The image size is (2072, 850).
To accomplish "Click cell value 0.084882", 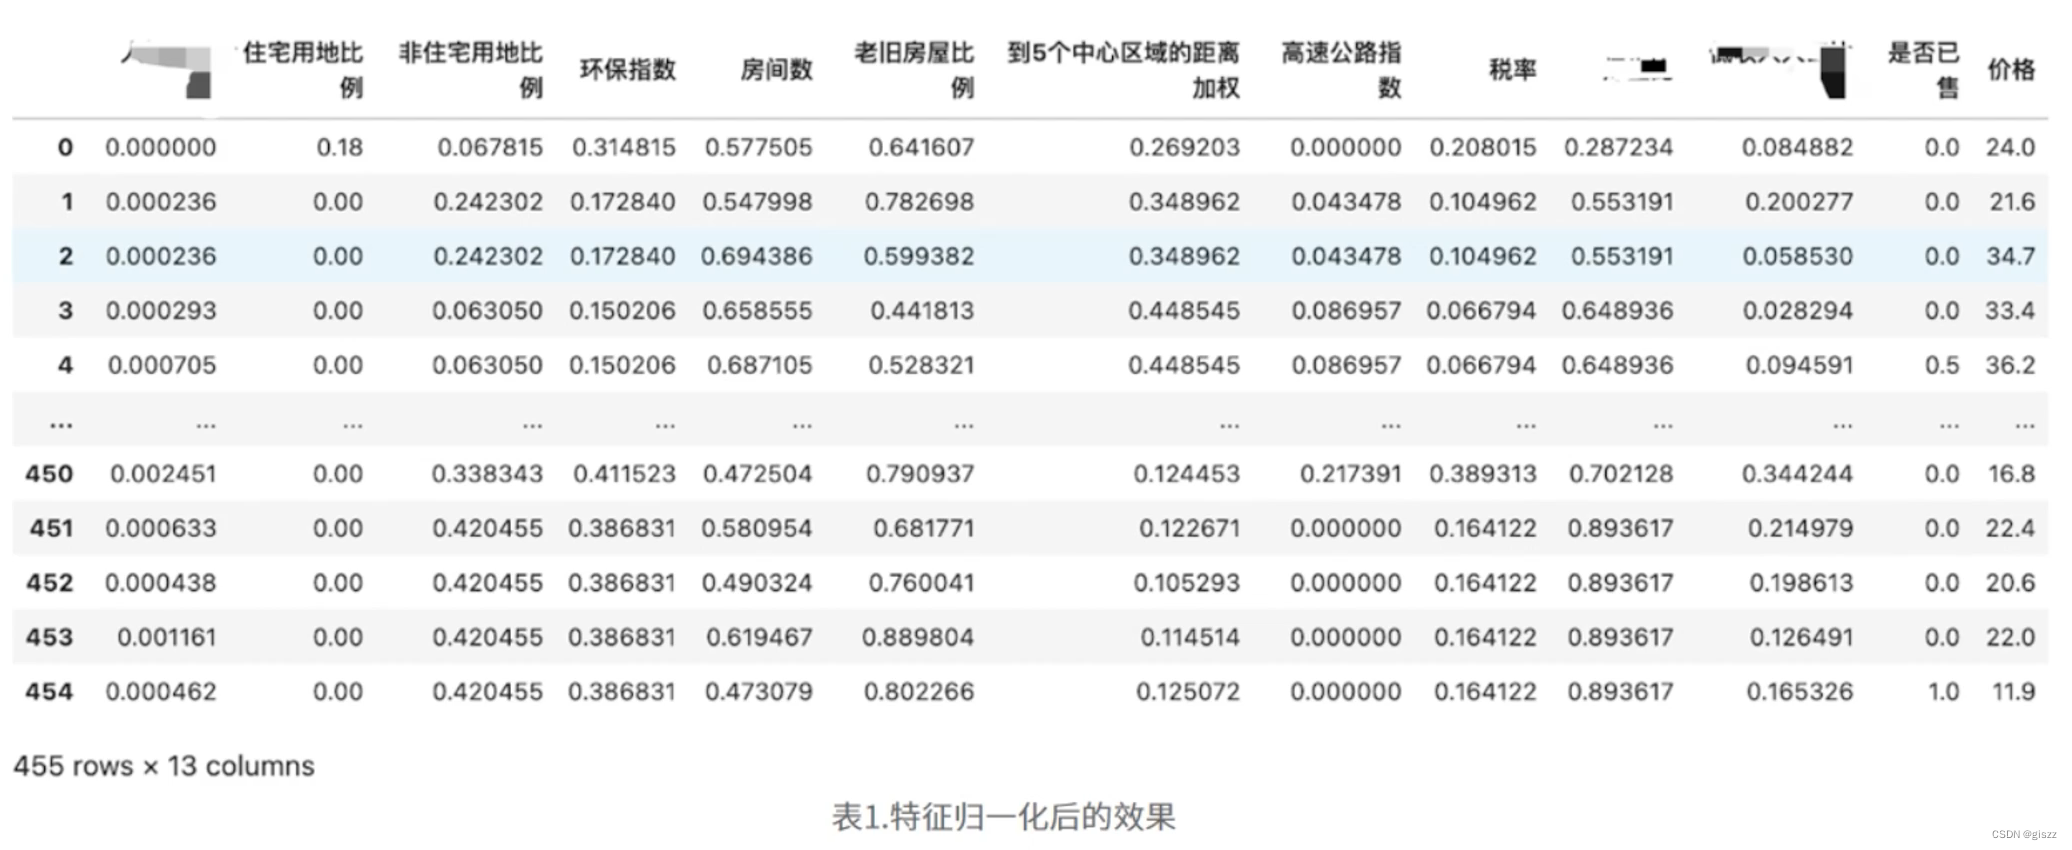I will [1797, 148].
